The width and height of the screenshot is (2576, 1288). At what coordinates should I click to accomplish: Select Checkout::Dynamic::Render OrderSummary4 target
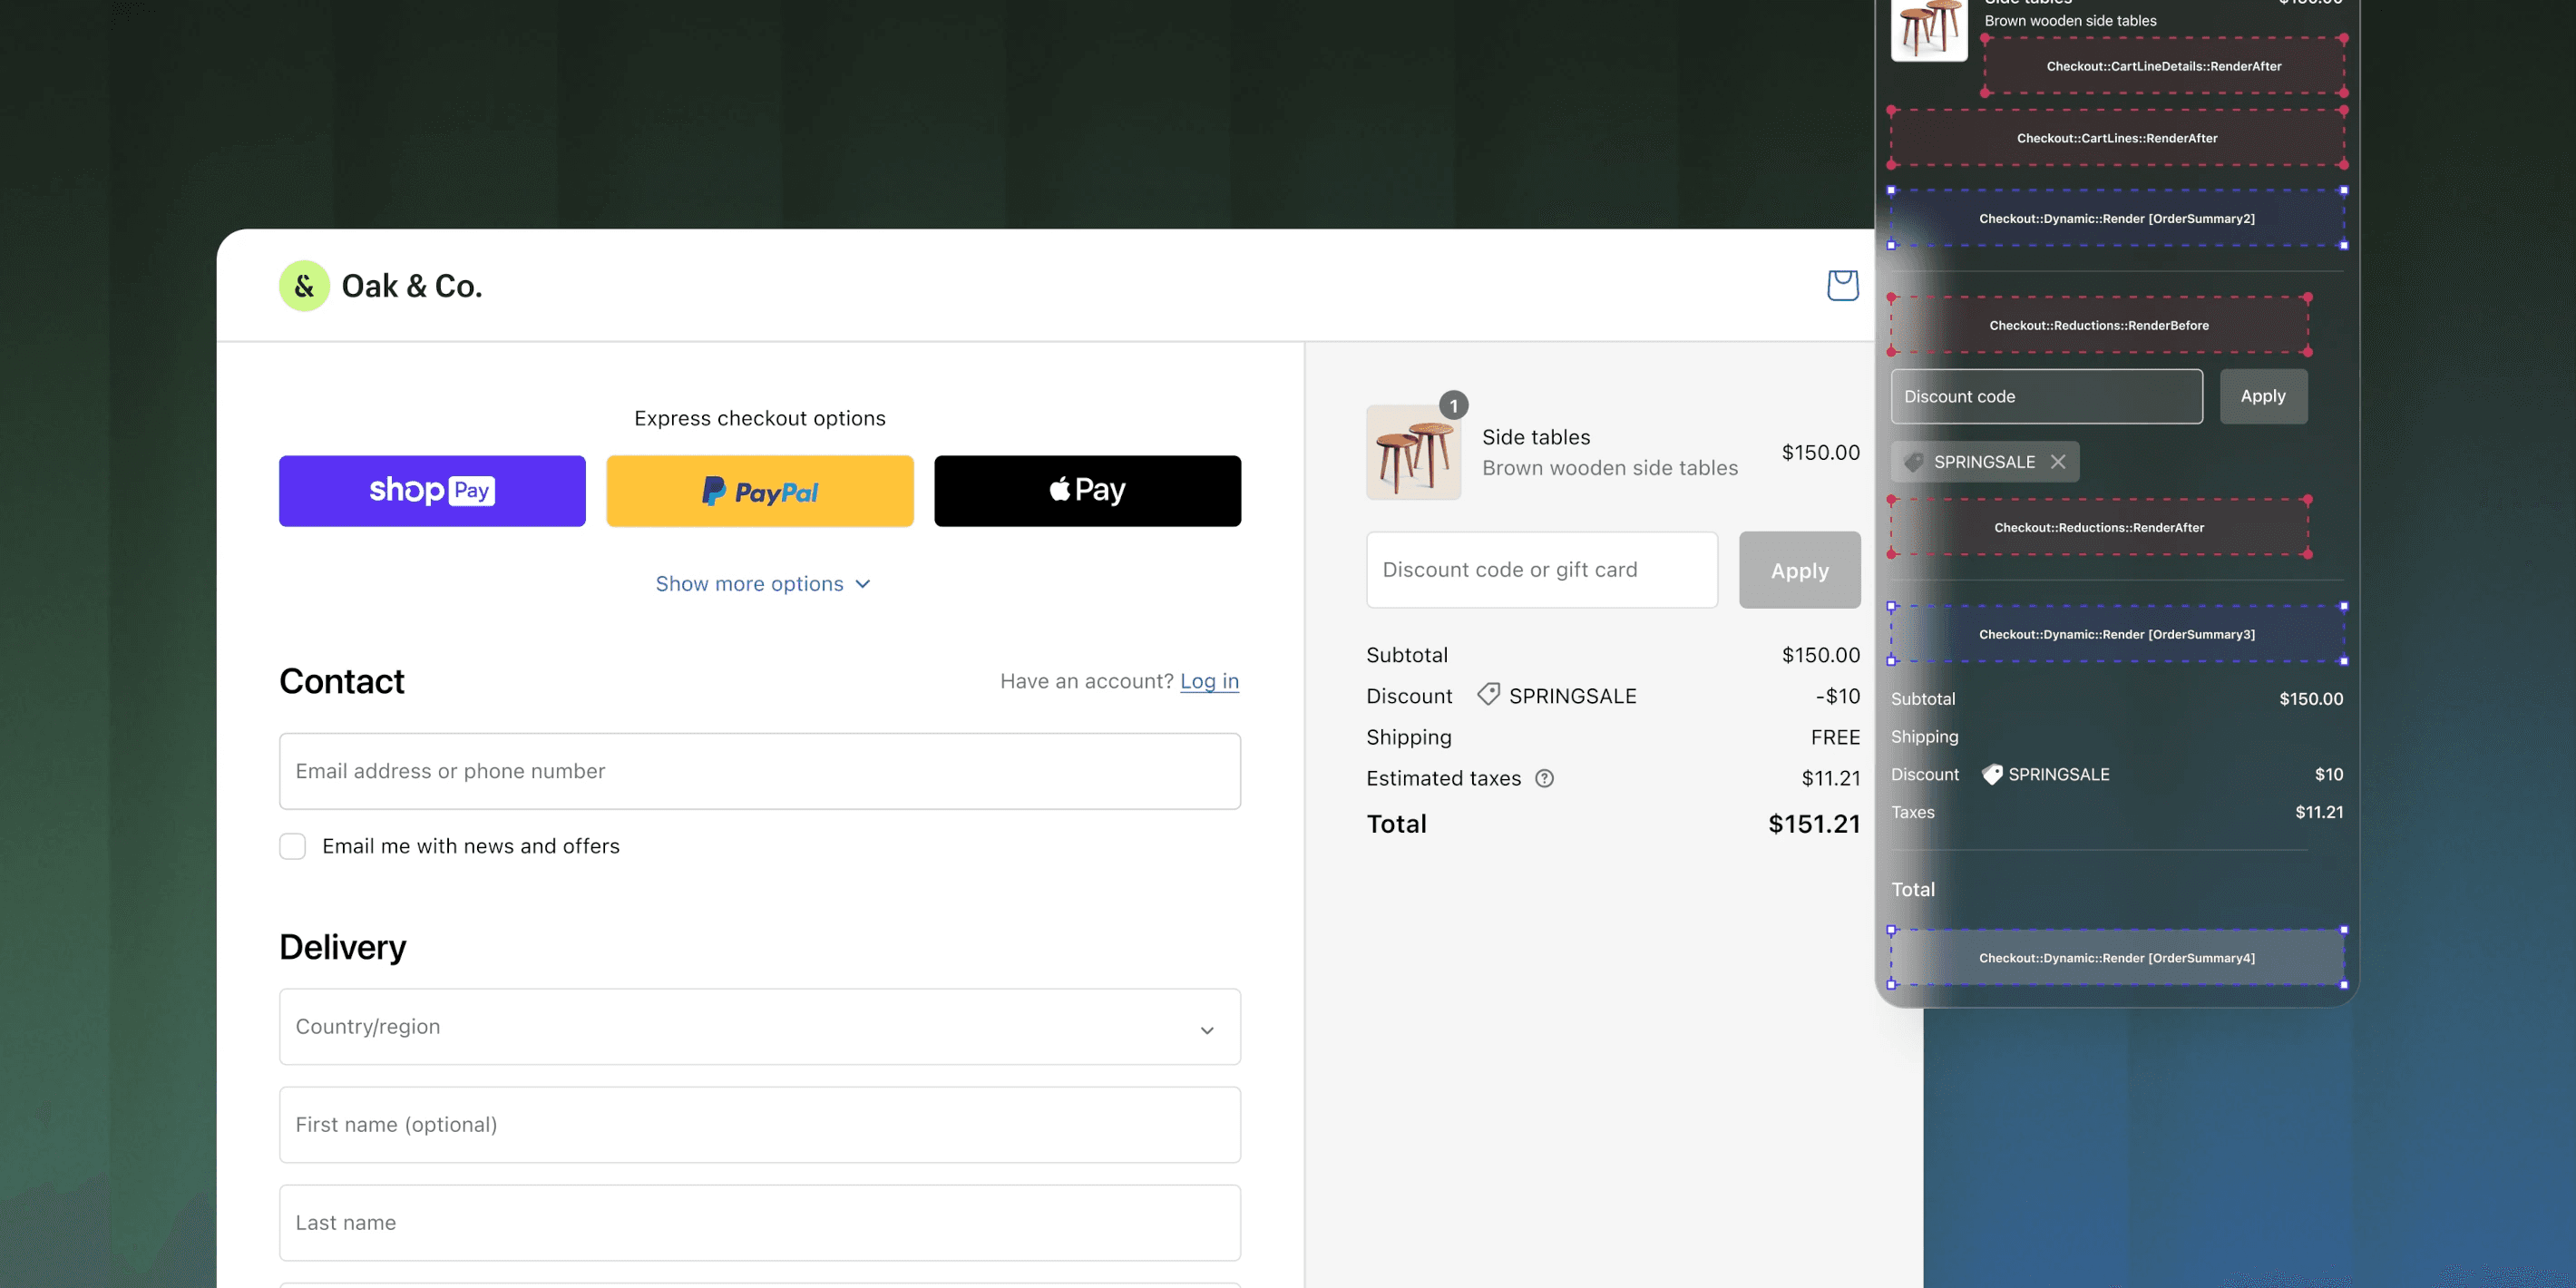click(2117, 958)
